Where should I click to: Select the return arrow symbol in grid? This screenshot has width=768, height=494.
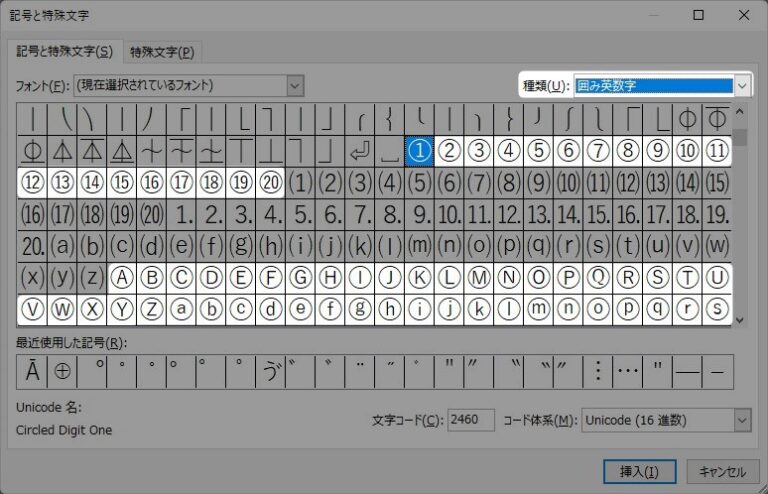click(359, 150)
